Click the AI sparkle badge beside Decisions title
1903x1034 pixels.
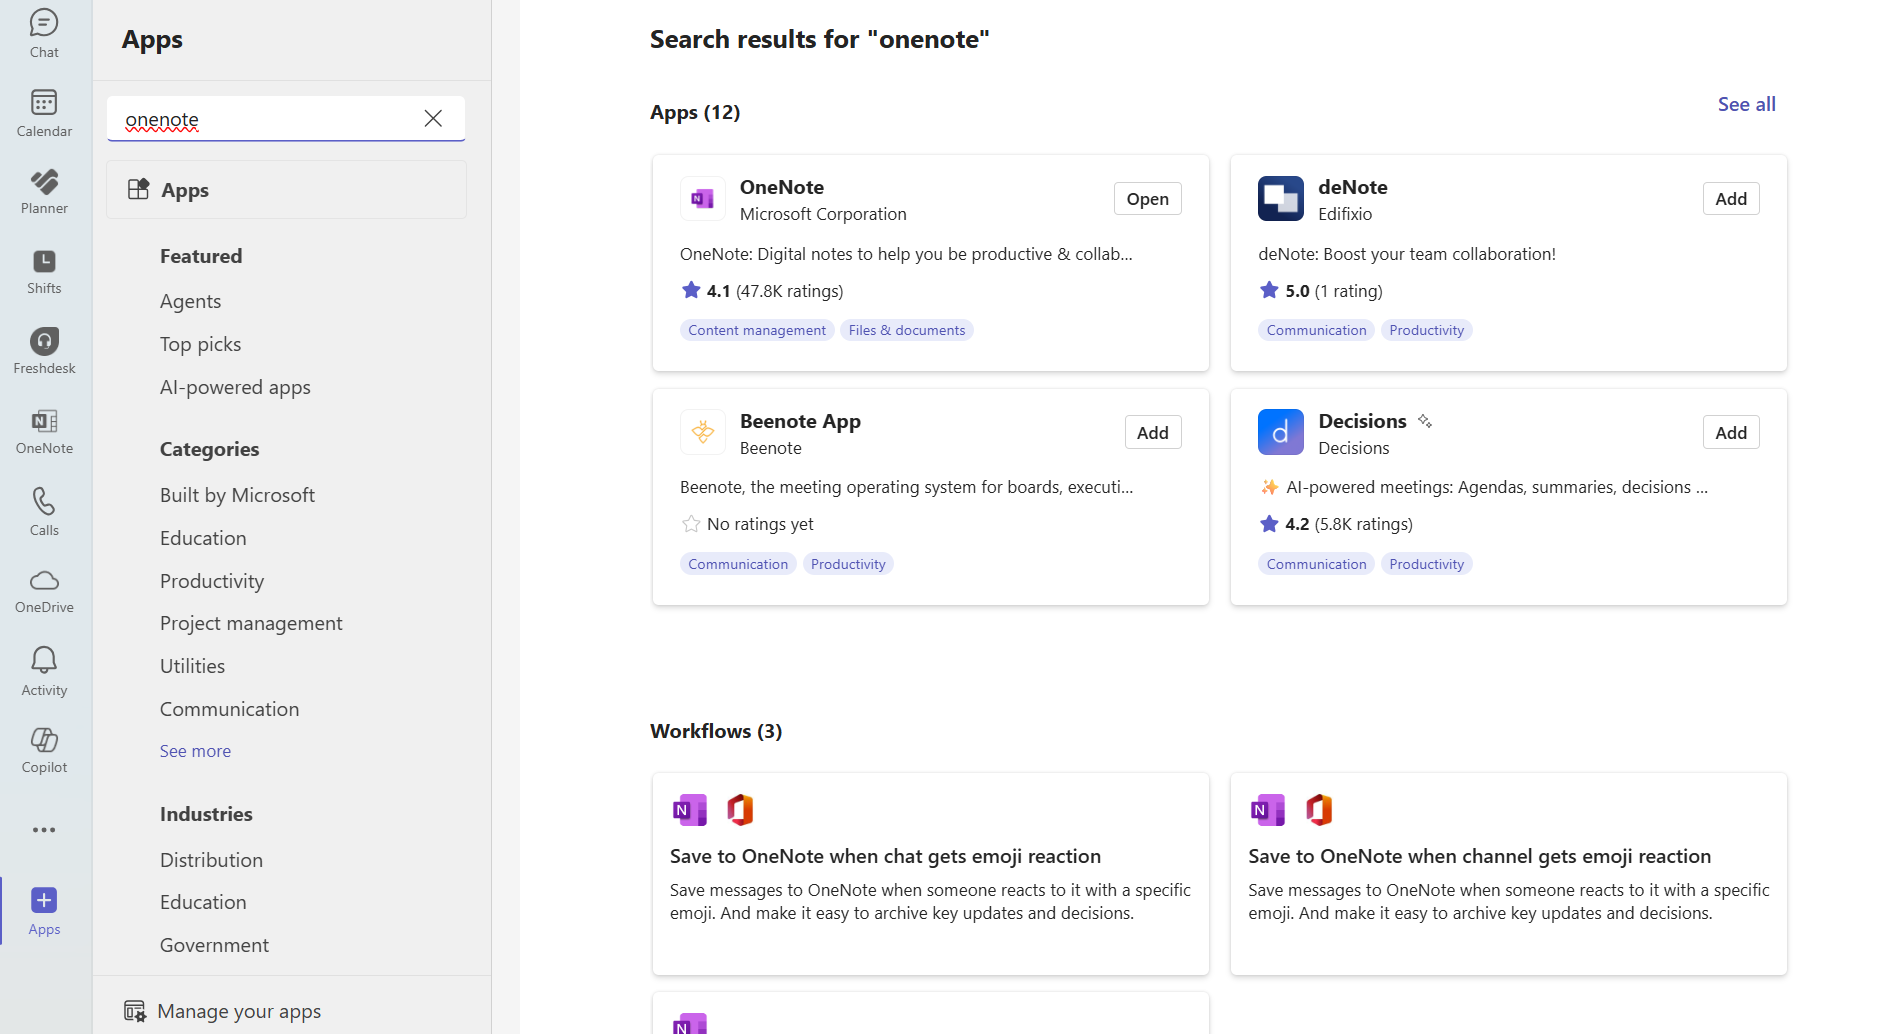tap(1425, 421)
